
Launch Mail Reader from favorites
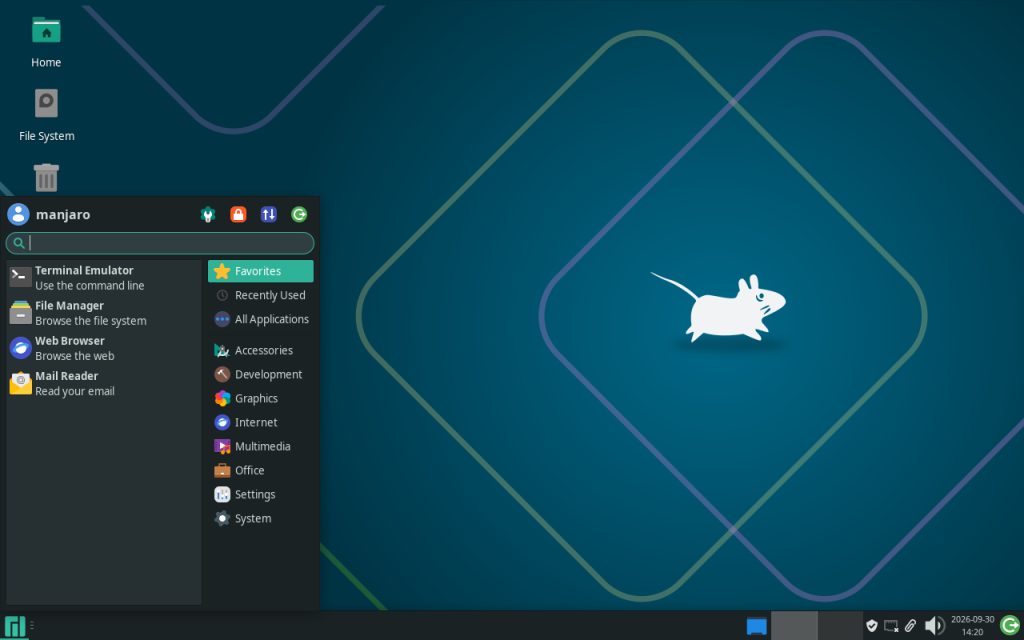tap(104, 383)
